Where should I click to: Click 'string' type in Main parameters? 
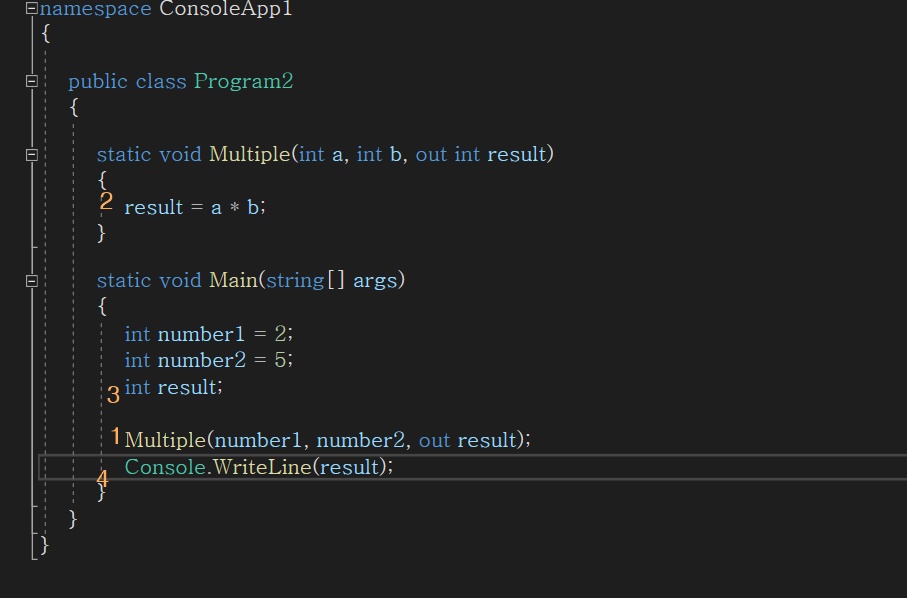point(295,280)
